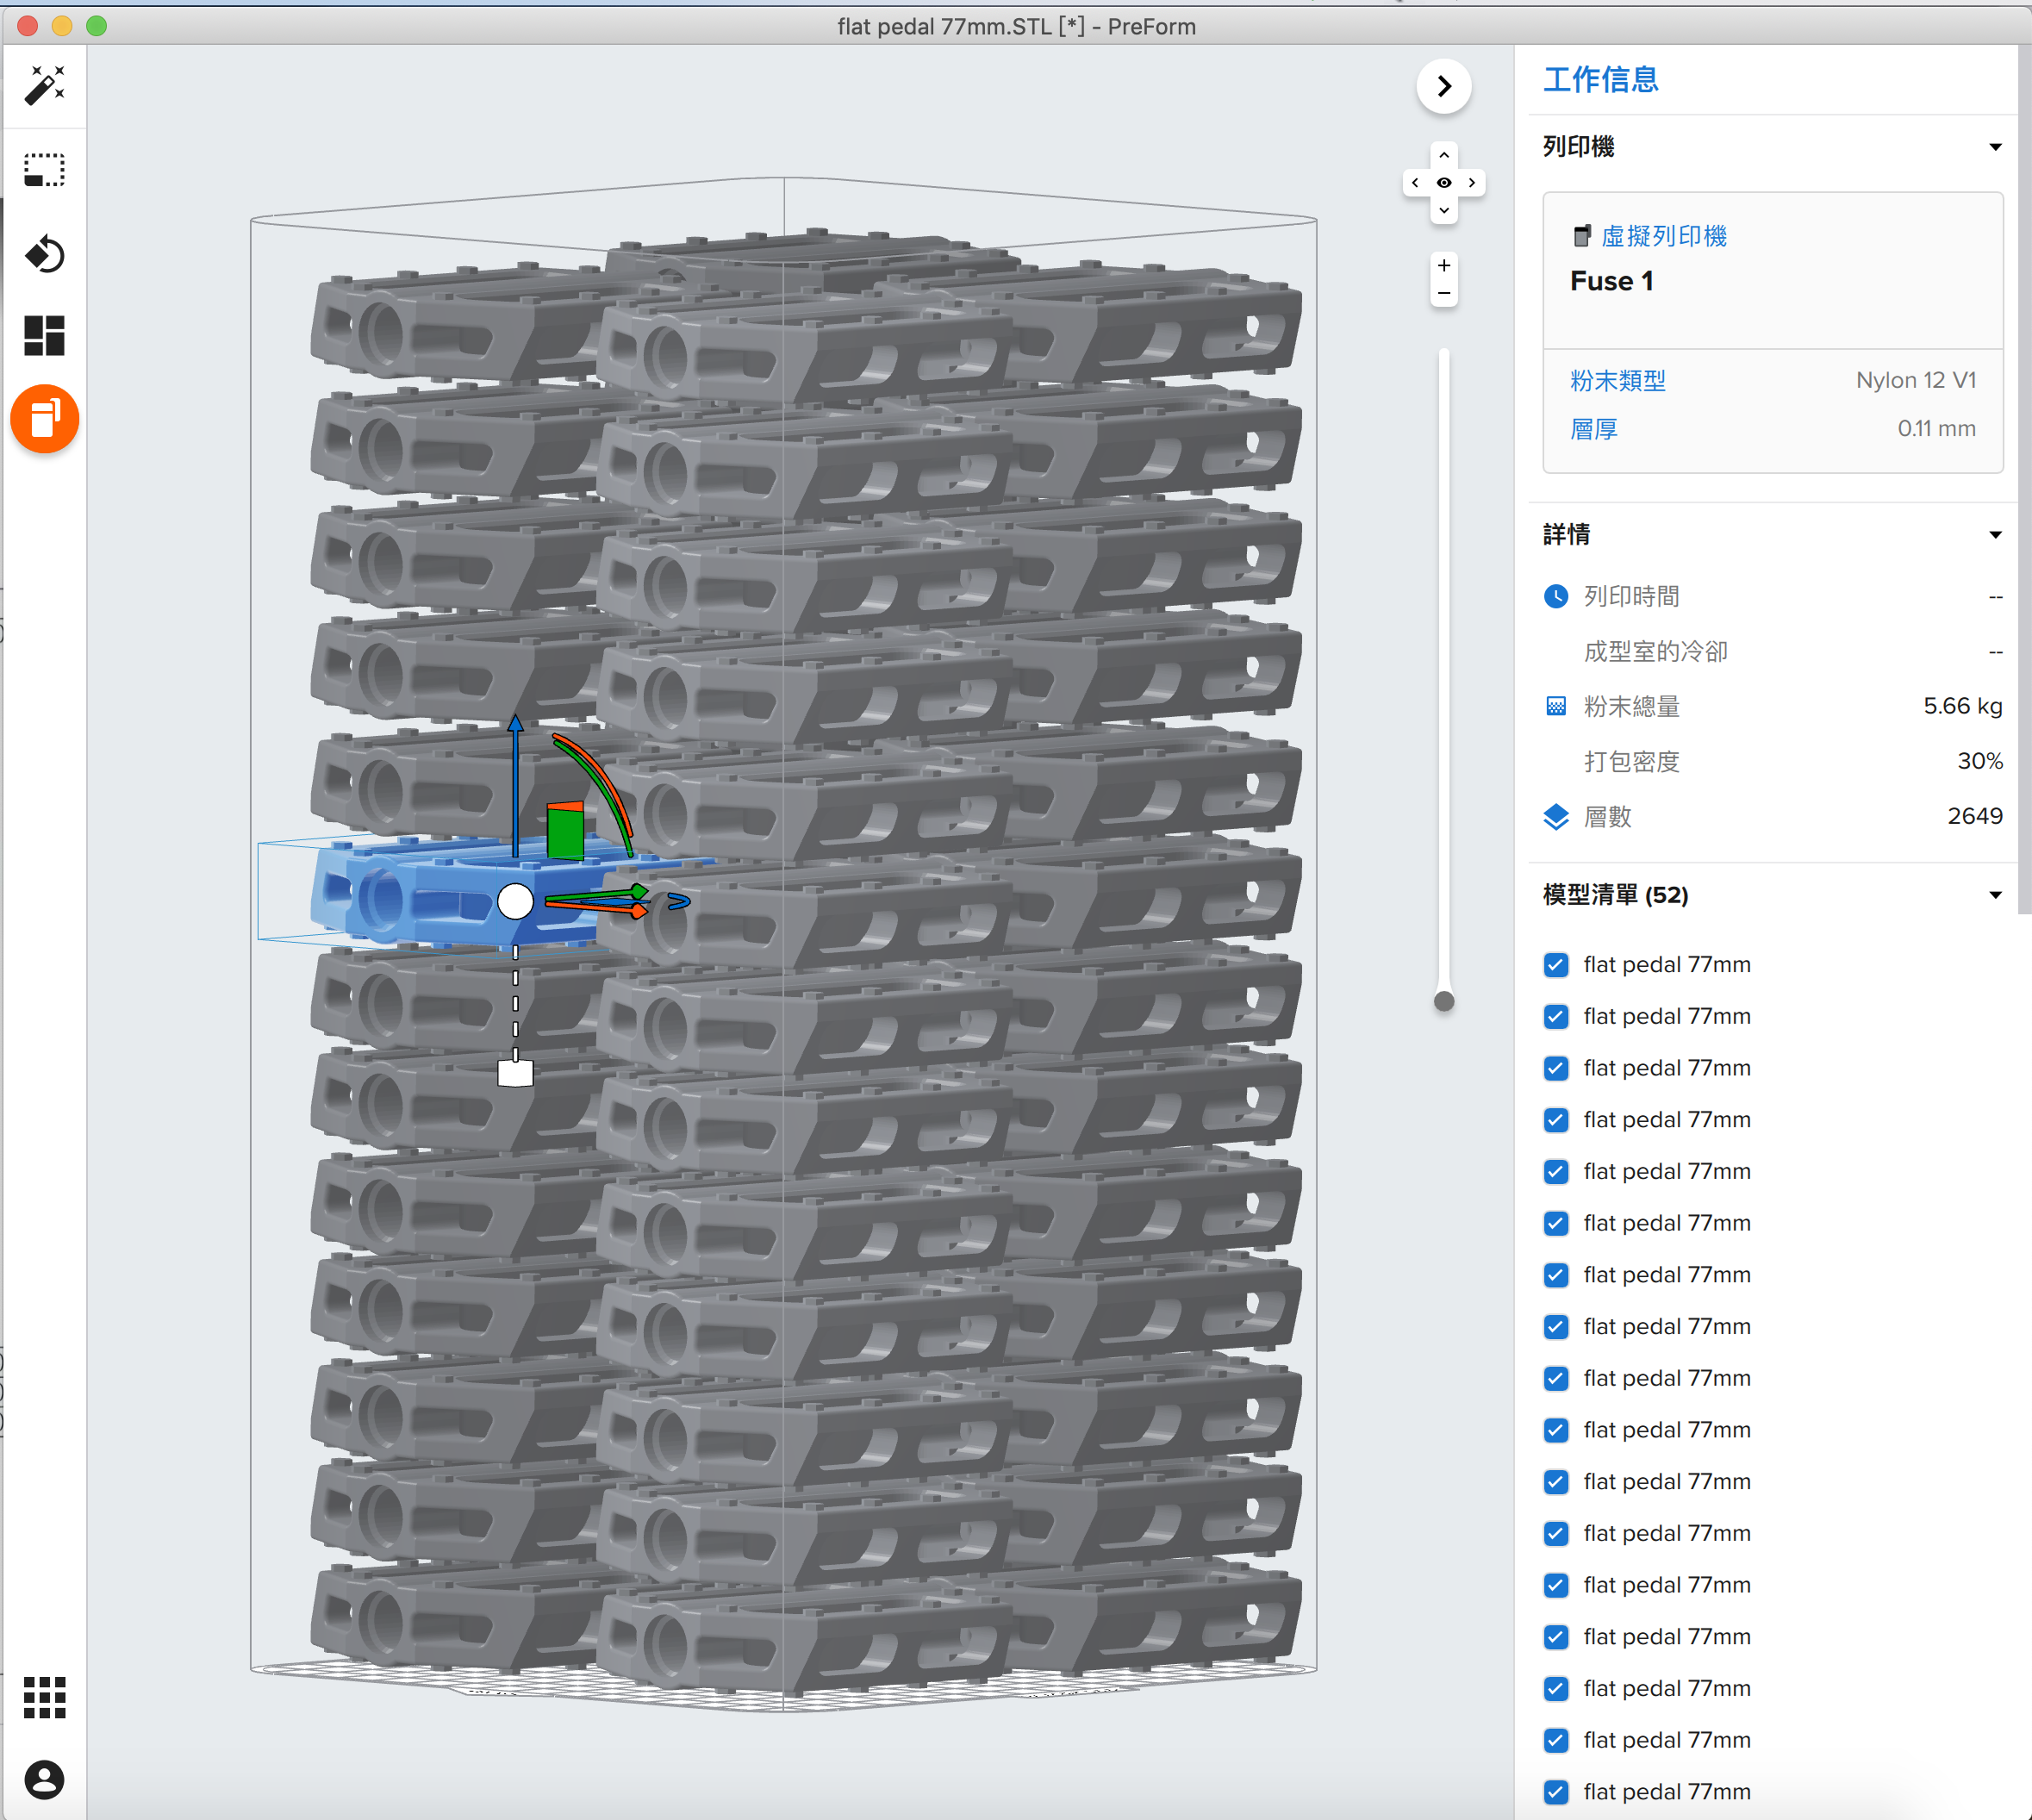Viewport: 2032px width, 1820px height.
Task: Click the layer slider track
Action: (x=1444, y=670)
